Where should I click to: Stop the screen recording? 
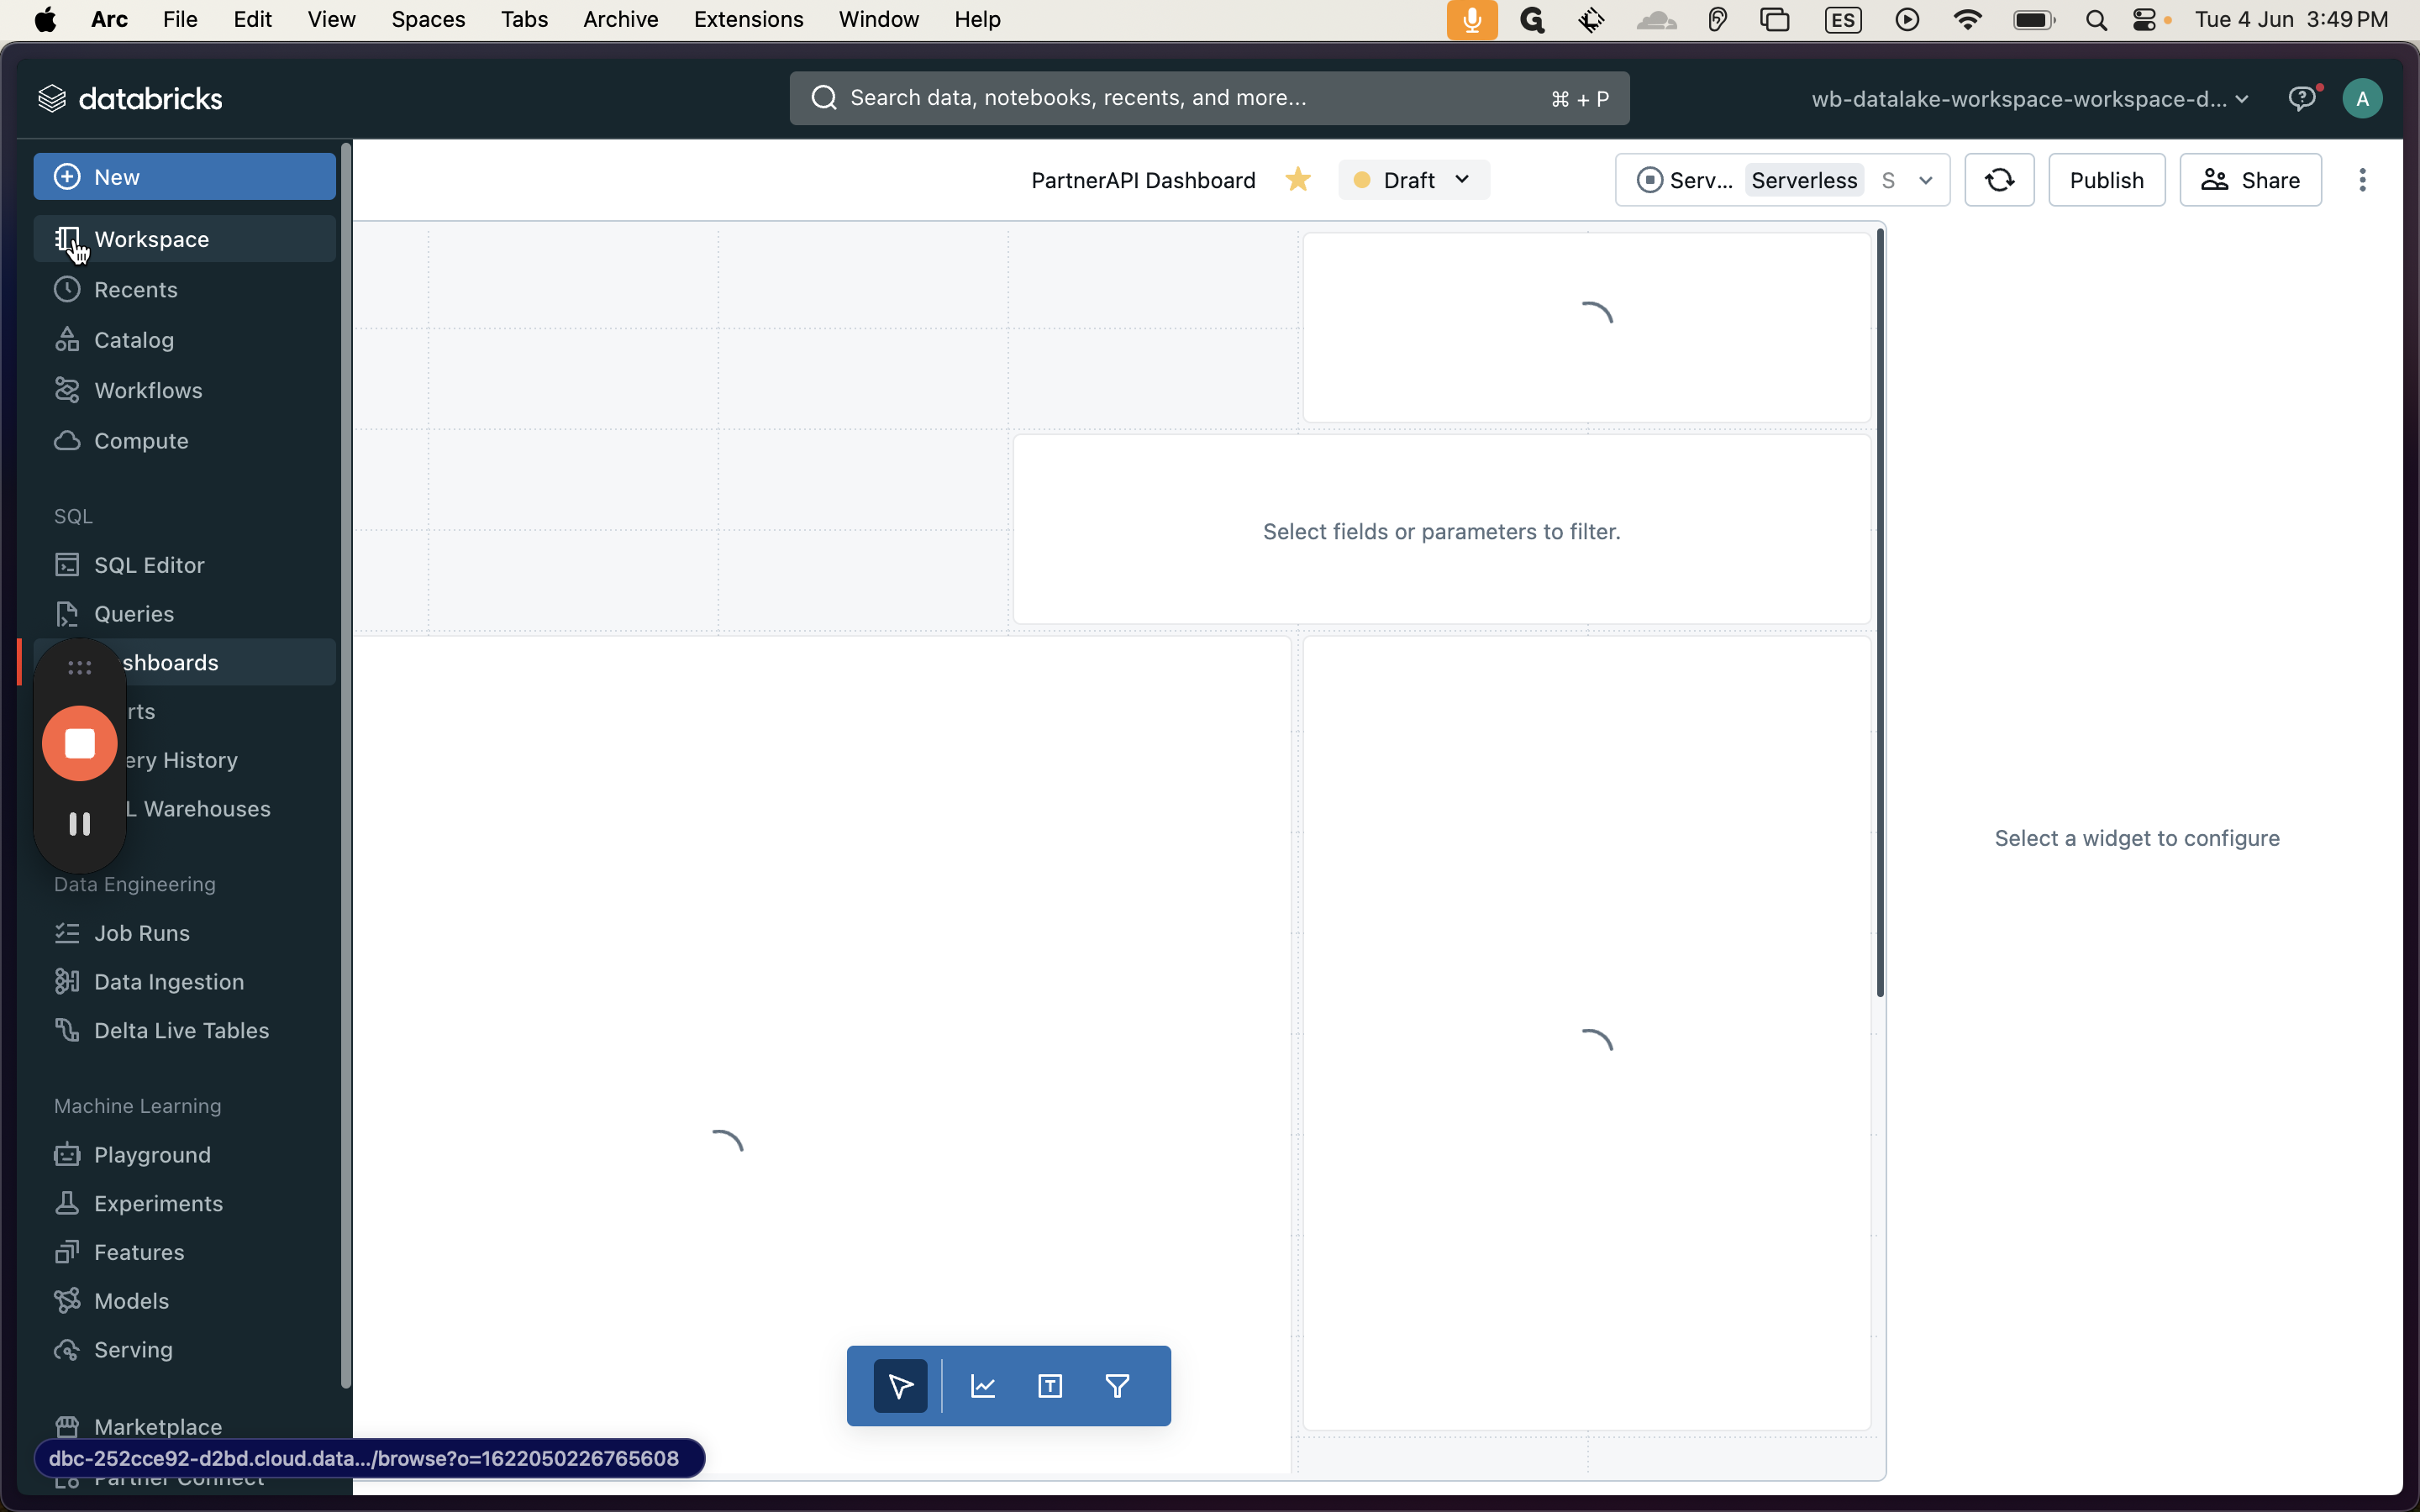click(x=80, y=744)
